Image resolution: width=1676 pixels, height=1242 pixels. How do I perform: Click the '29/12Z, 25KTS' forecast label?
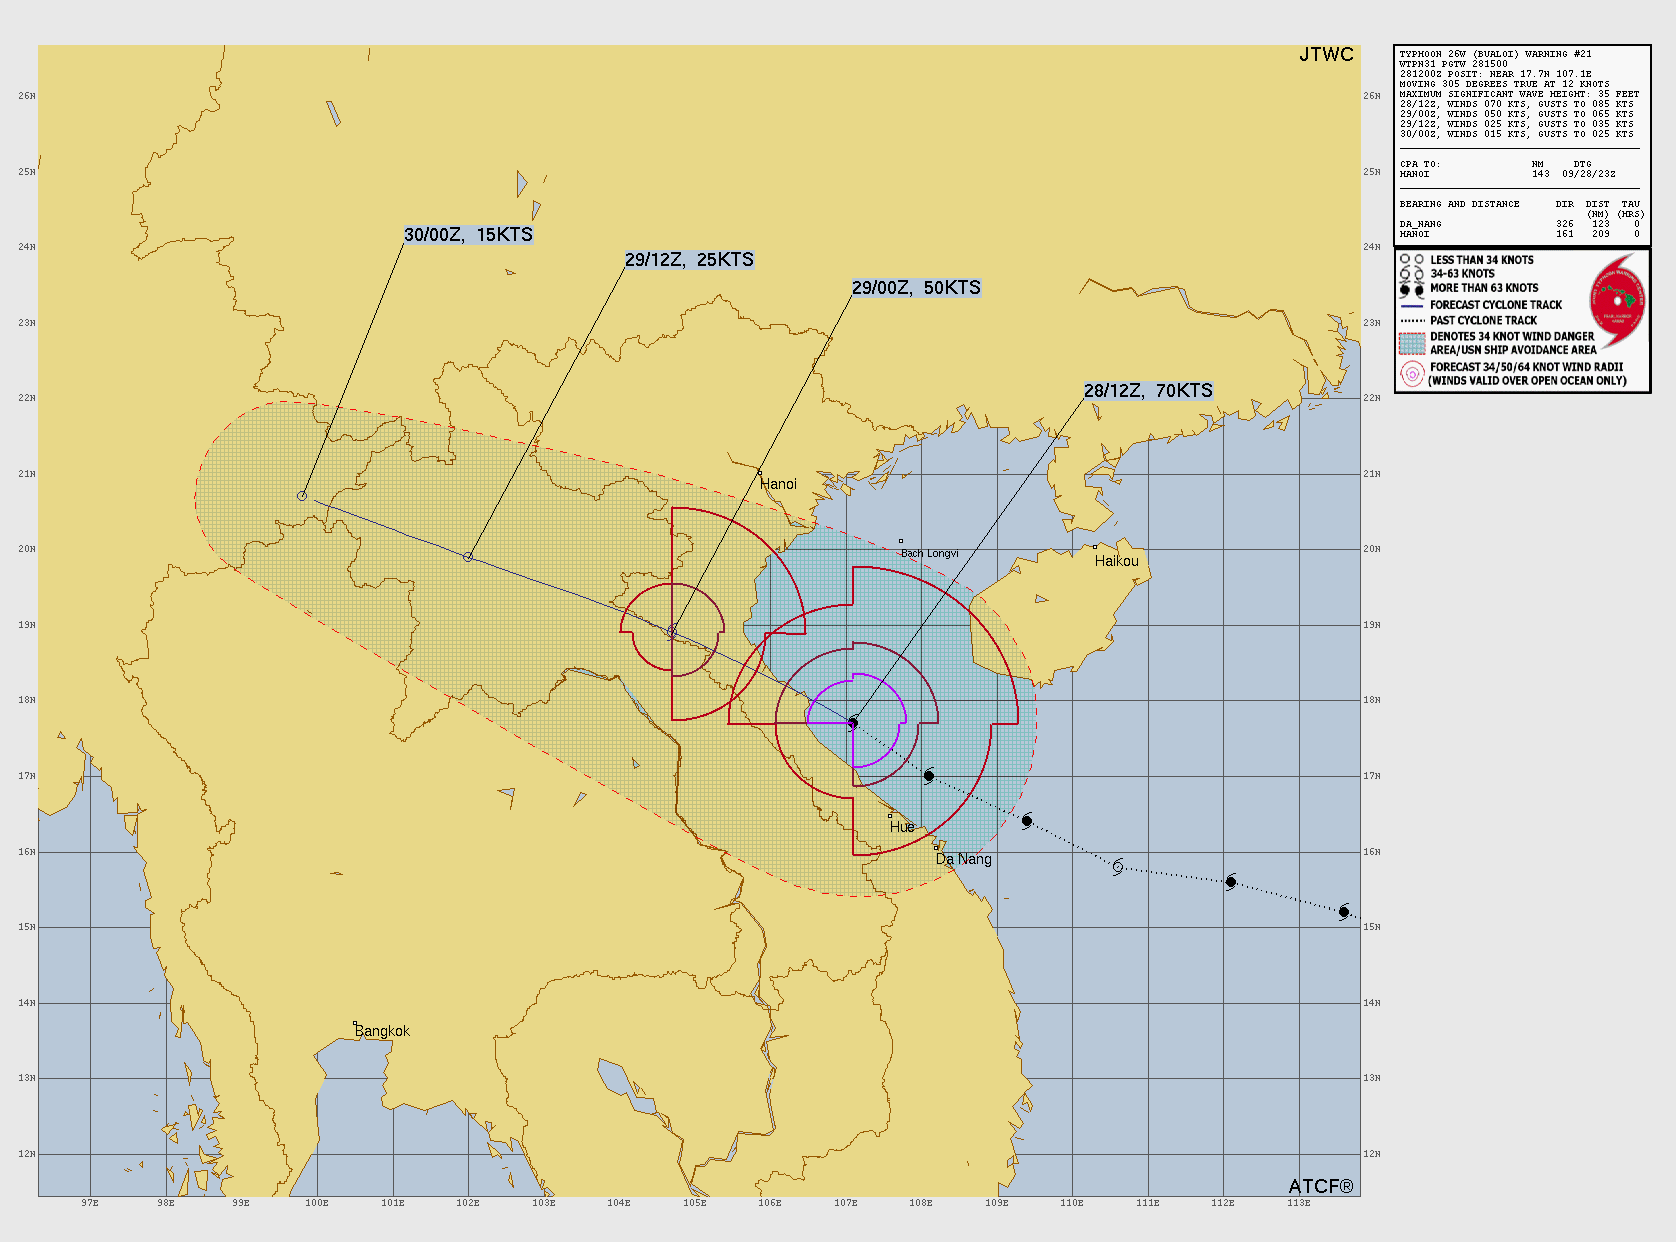coord(689,260)
